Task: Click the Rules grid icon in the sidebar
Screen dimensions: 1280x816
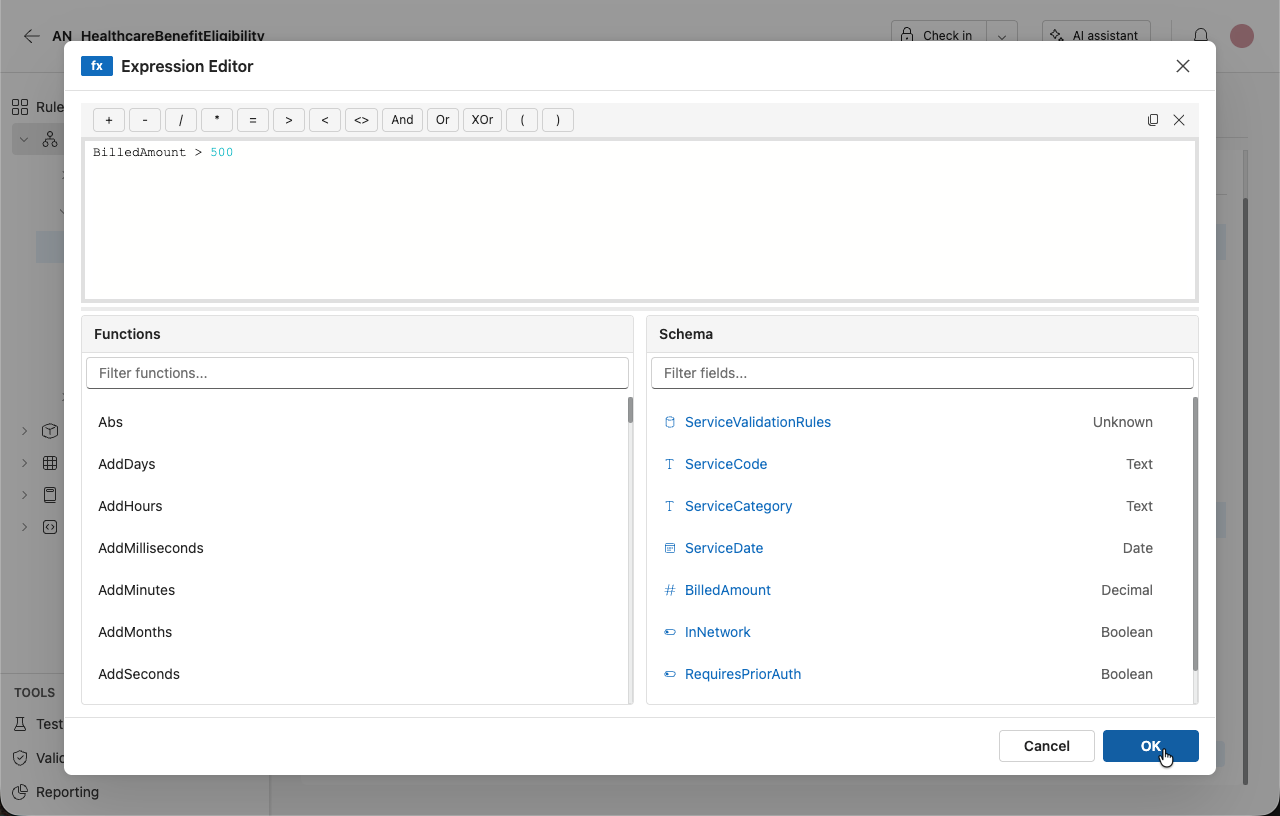Action: pyautogui.click(x=20, y=107)
